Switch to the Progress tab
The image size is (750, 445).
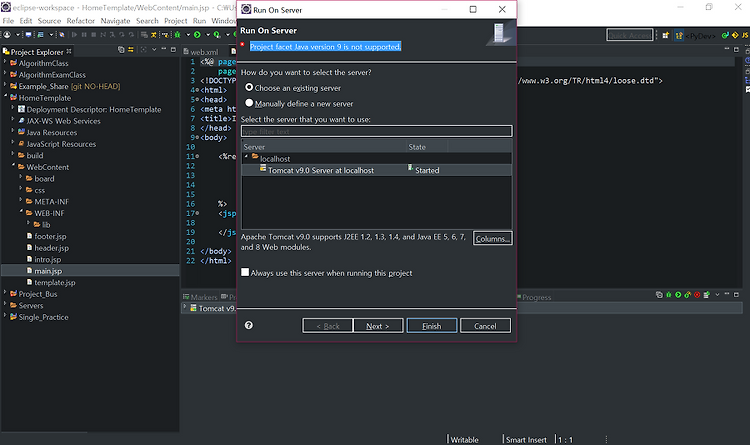tap(534, 297)
